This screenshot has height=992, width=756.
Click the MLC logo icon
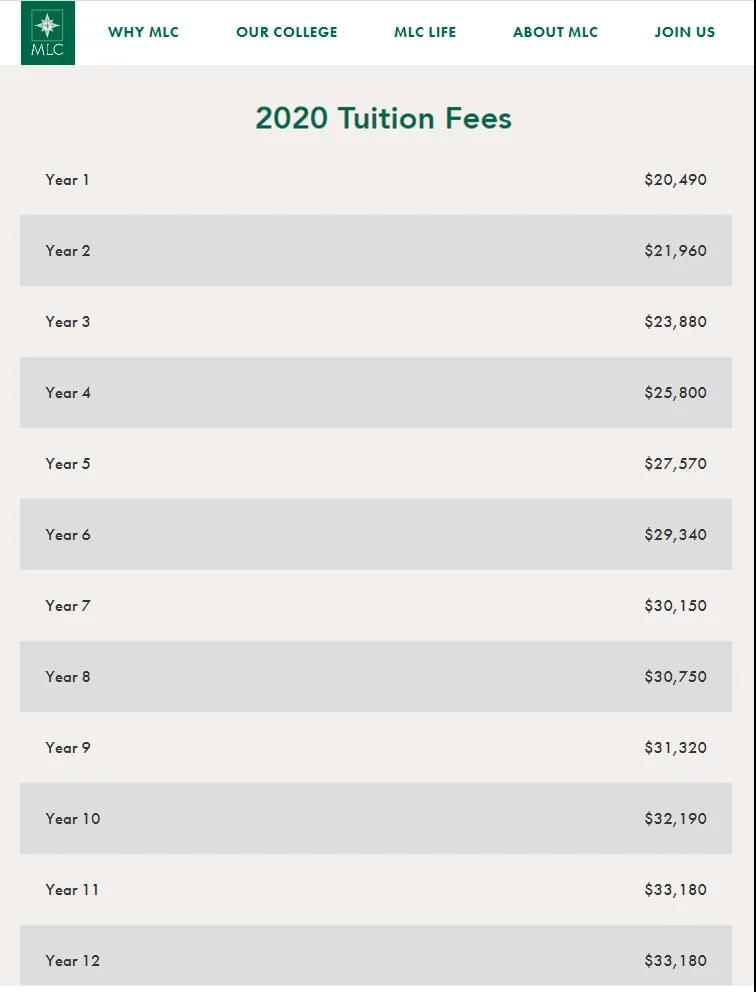(x=48, y=33)
